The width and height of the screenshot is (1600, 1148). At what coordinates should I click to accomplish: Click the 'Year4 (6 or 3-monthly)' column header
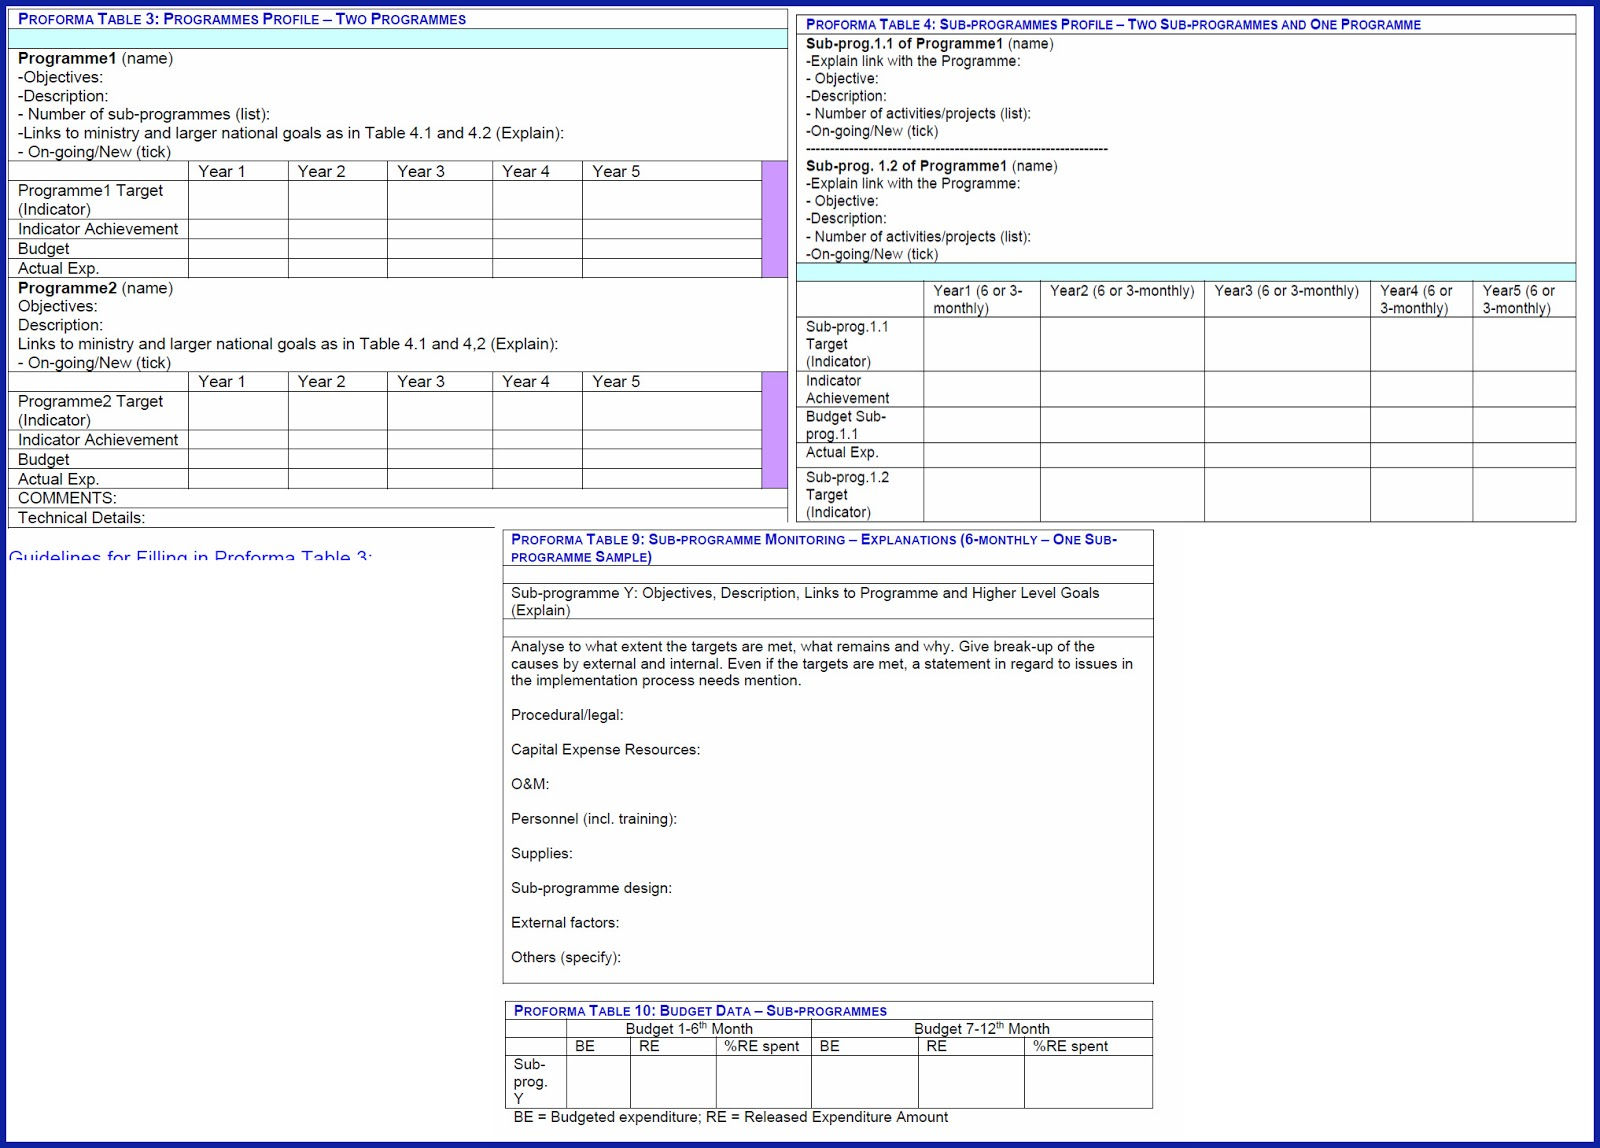pyautogui.click(x=1421, y=299)
